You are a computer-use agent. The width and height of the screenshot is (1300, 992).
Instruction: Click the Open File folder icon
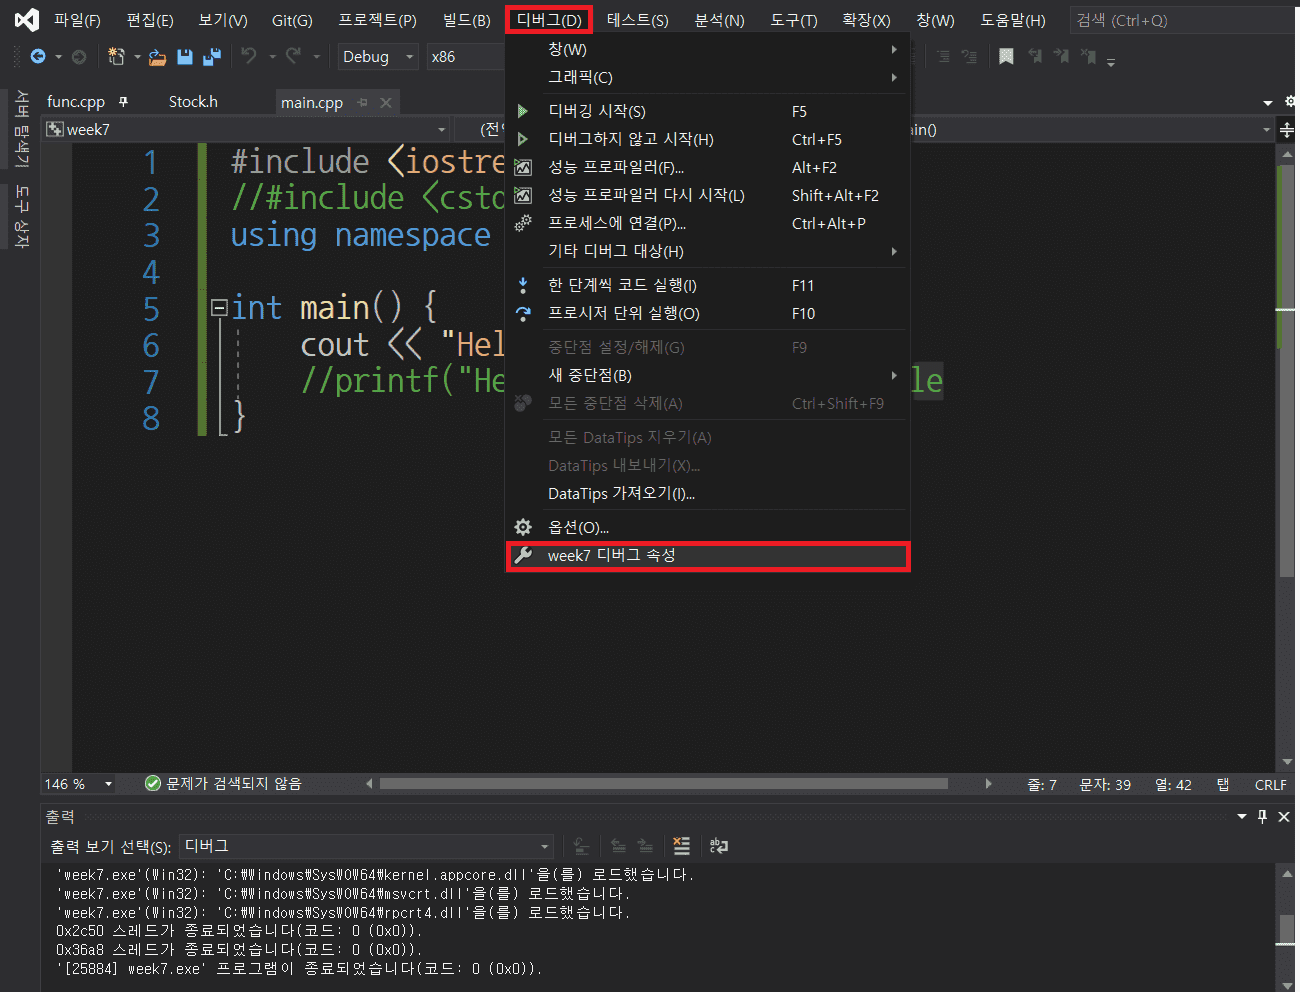(x=157, y=57)
